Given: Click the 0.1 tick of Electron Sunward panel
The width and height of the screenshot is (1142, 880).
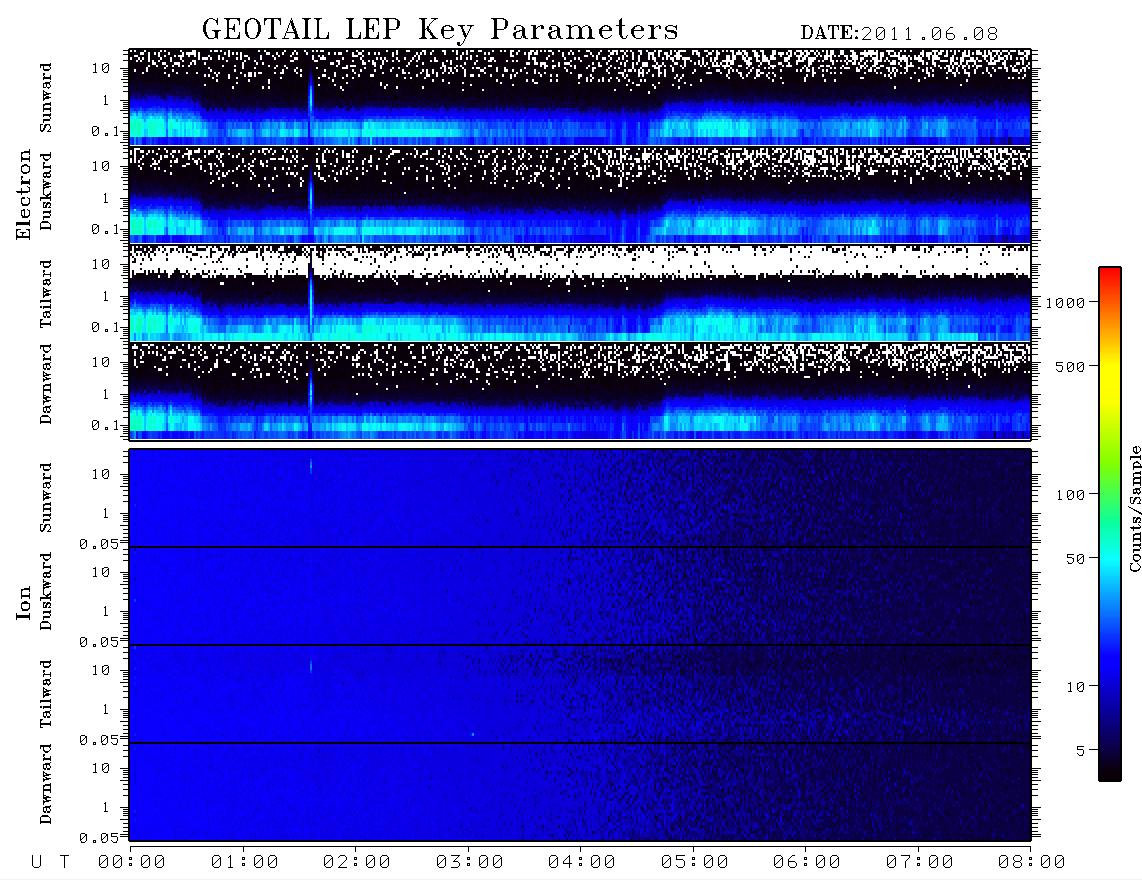Looking at the screenshot, I should [x=105, y=132].
